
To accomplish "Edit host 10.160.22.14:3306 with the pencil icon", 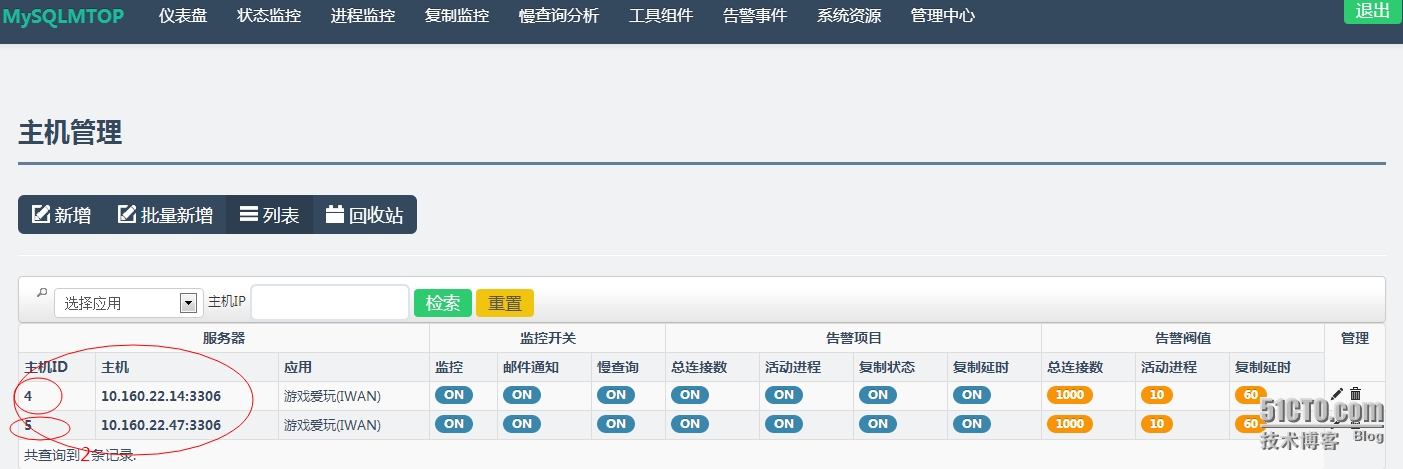I will pyautogui.click(x=1337, y=394).
